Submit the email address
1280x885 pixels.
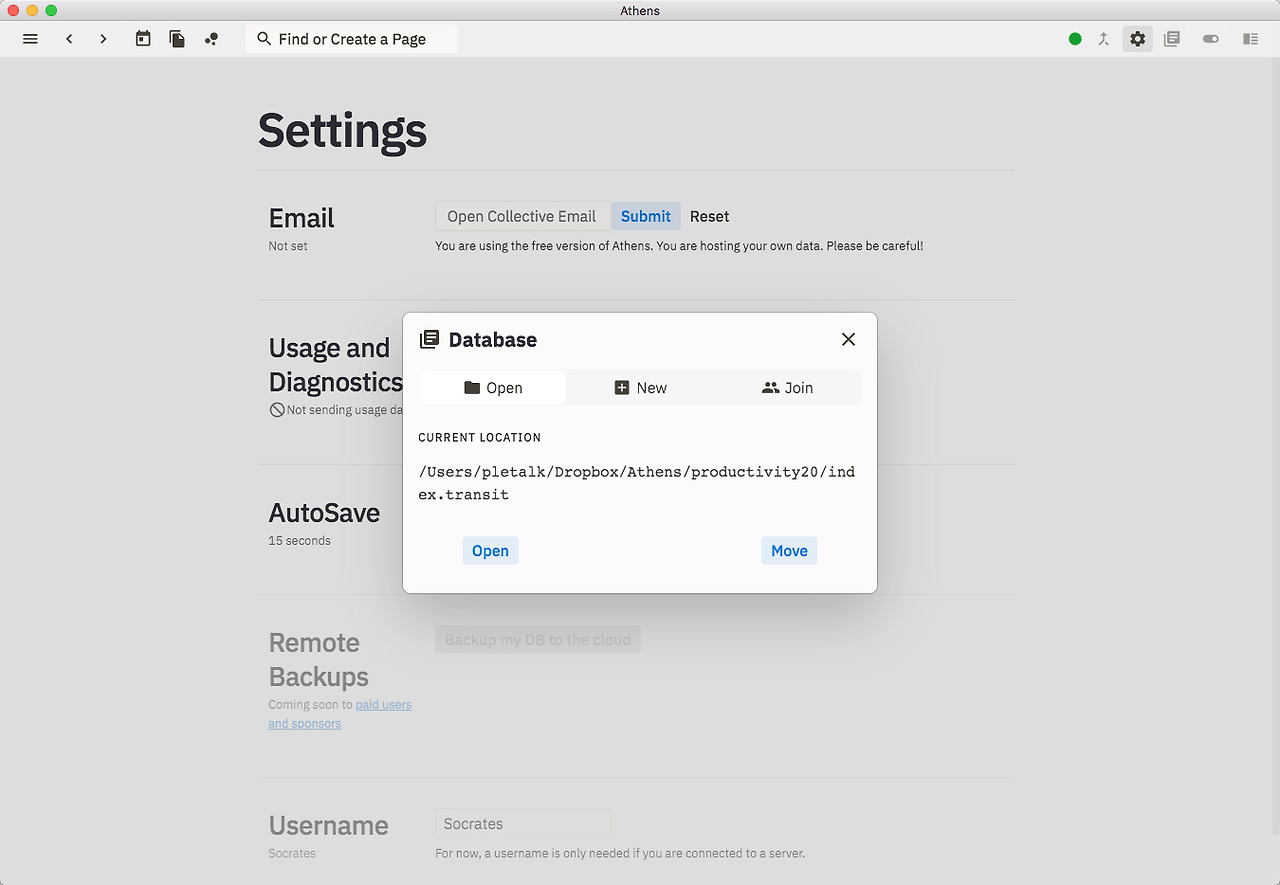click(x=646, y=216)
